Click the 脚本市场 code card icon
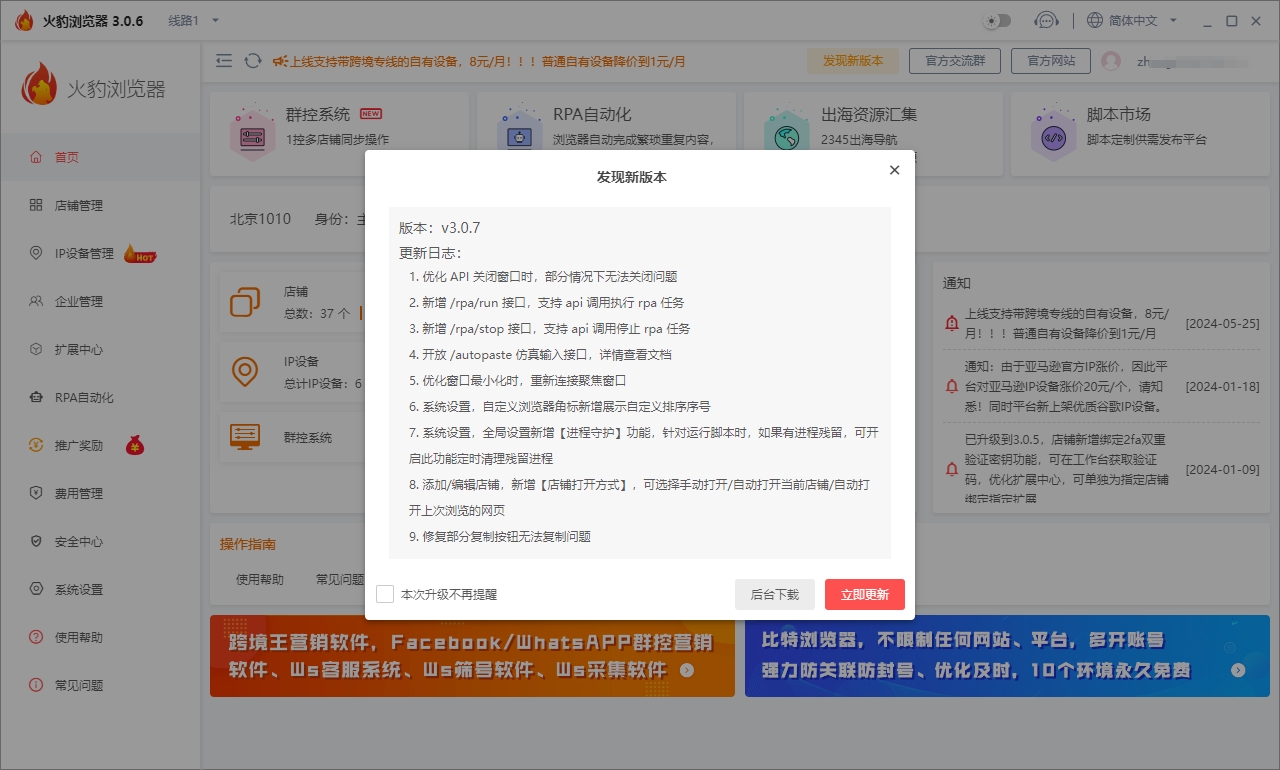 point(1054,132)
